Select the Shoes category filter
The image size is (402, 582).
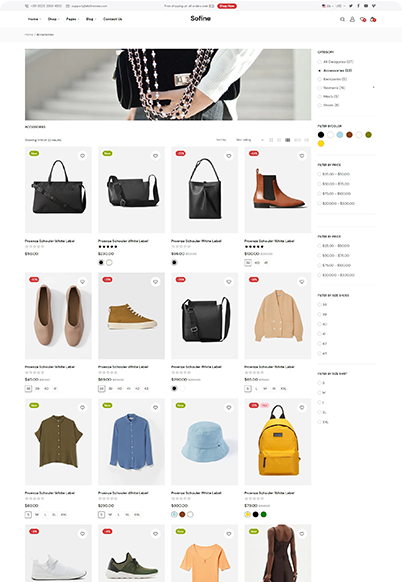pyautogui.click(x=328, y=105)
